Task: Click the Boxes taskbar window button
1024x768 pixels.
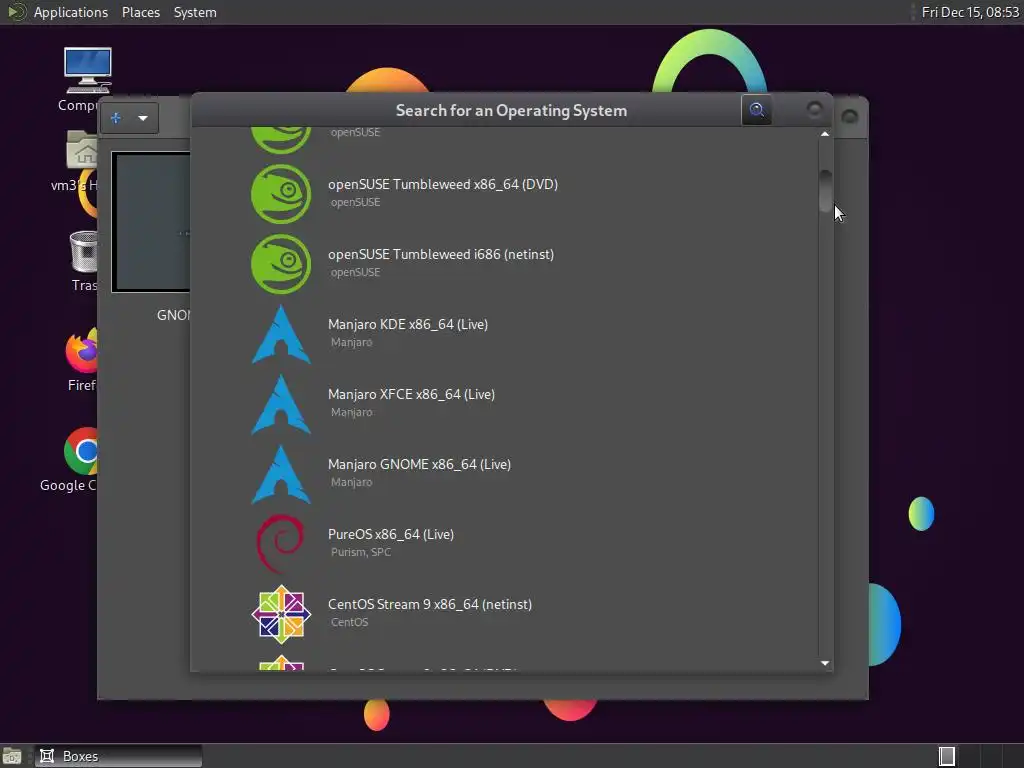Action: pyautogui.click(x=118, y=756)
